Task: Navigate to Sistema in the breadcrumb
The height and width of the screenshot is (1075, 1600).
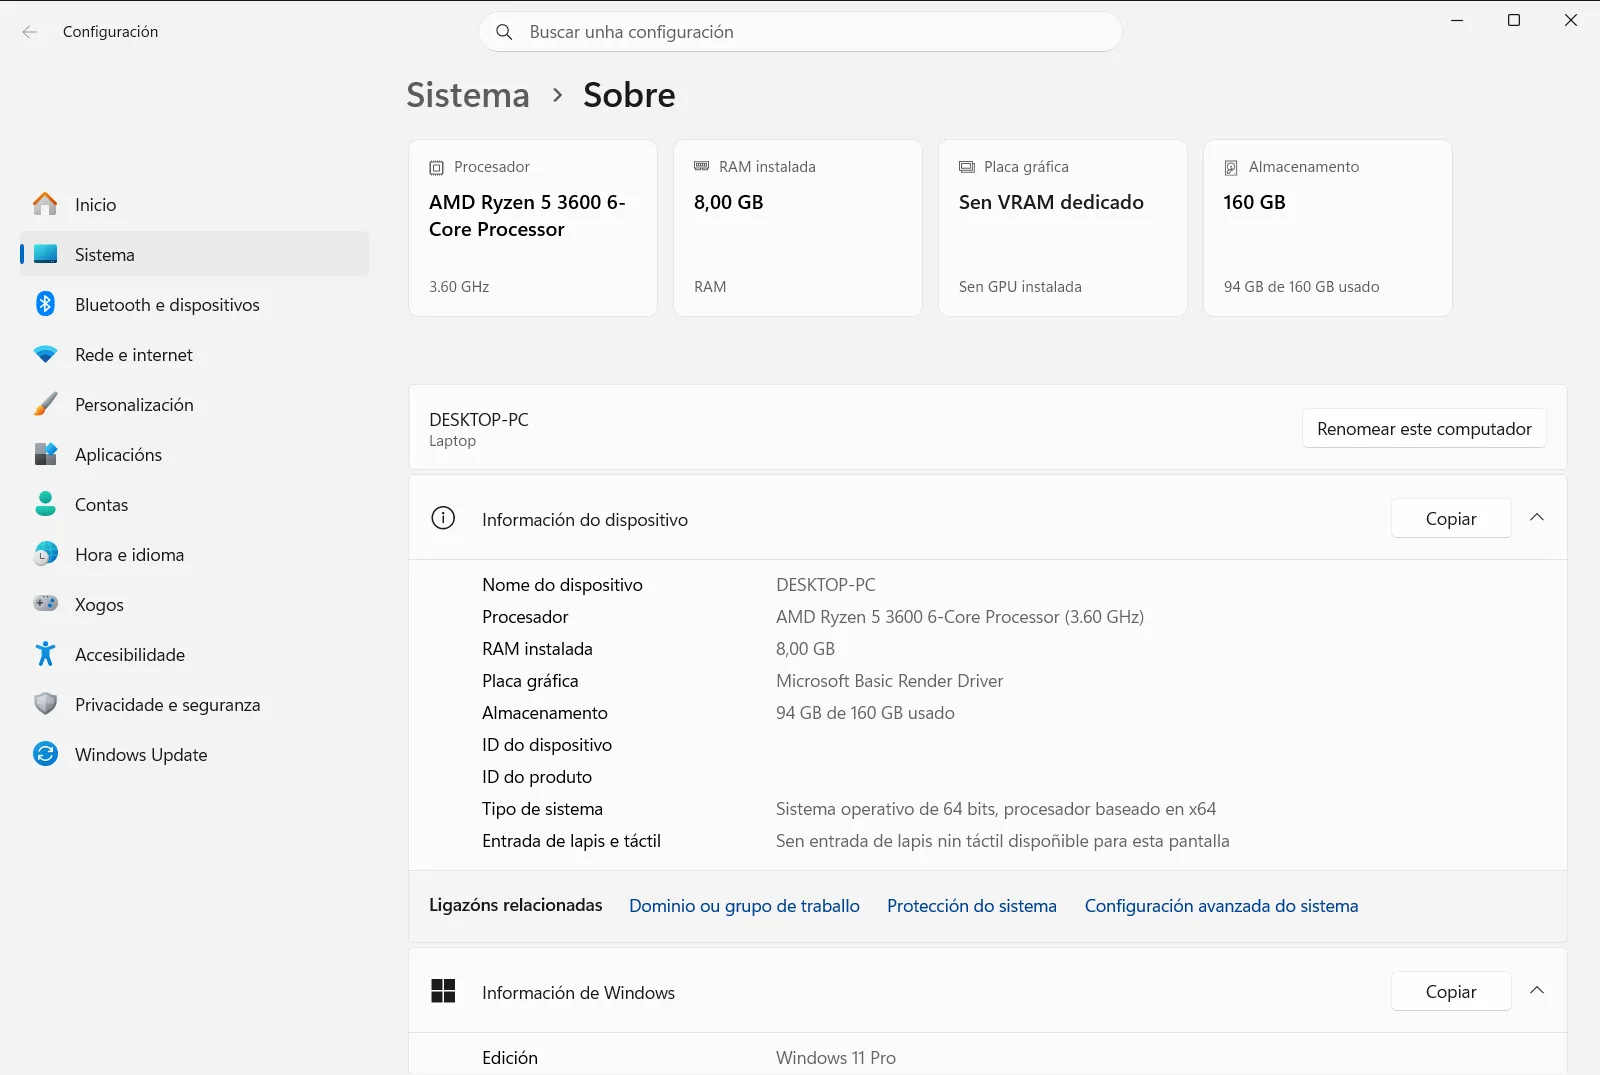Action: 468,95
